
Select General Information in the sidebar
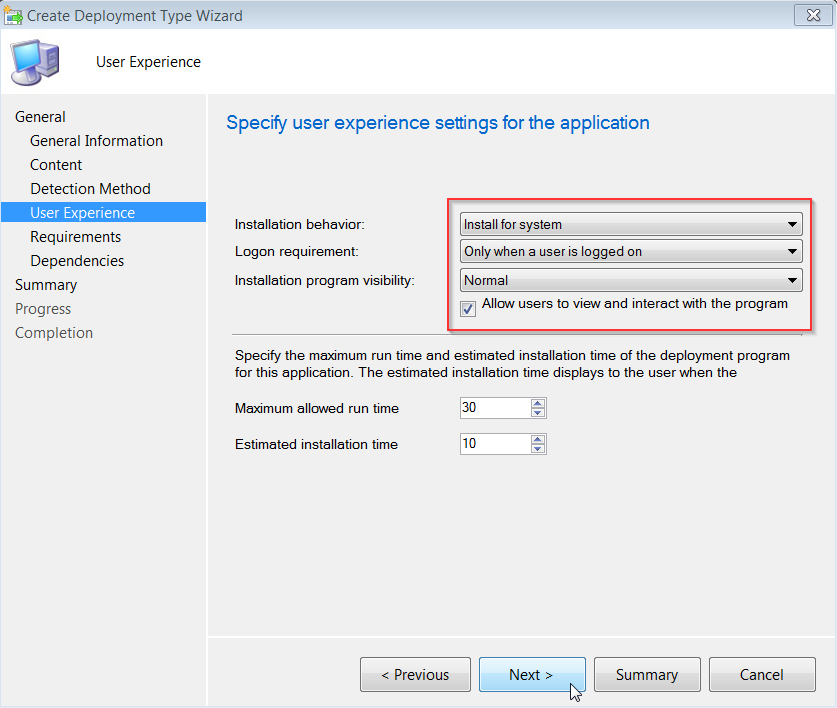click(x=96, y=140)
